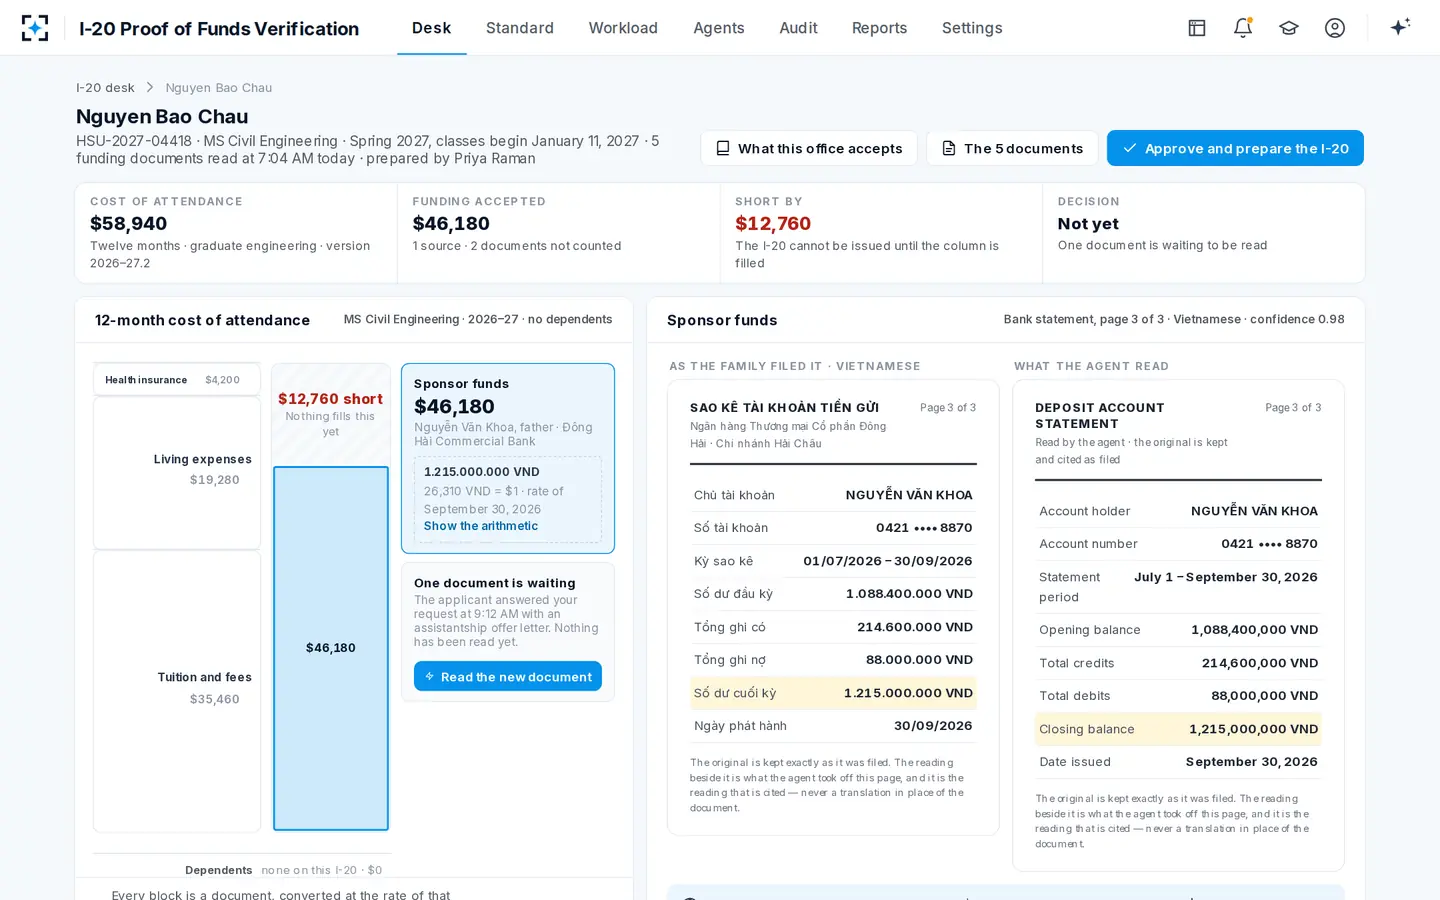1440x900 pixels.
Task: Return to "I-20 desk" breadcrumb
Action: 105,88
